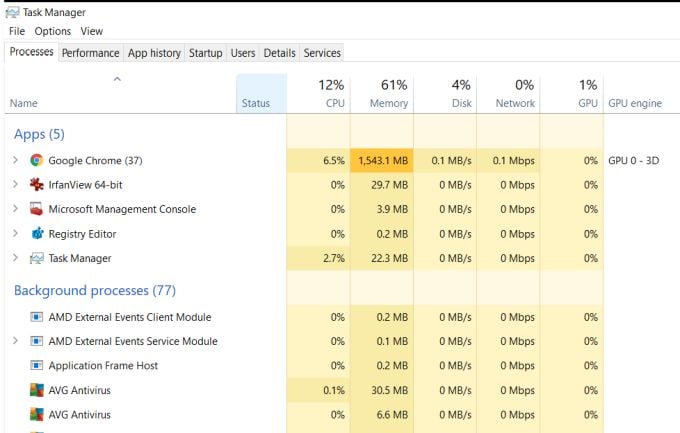
Task: Sort processes by Memory column
Action: coord(382,95)
